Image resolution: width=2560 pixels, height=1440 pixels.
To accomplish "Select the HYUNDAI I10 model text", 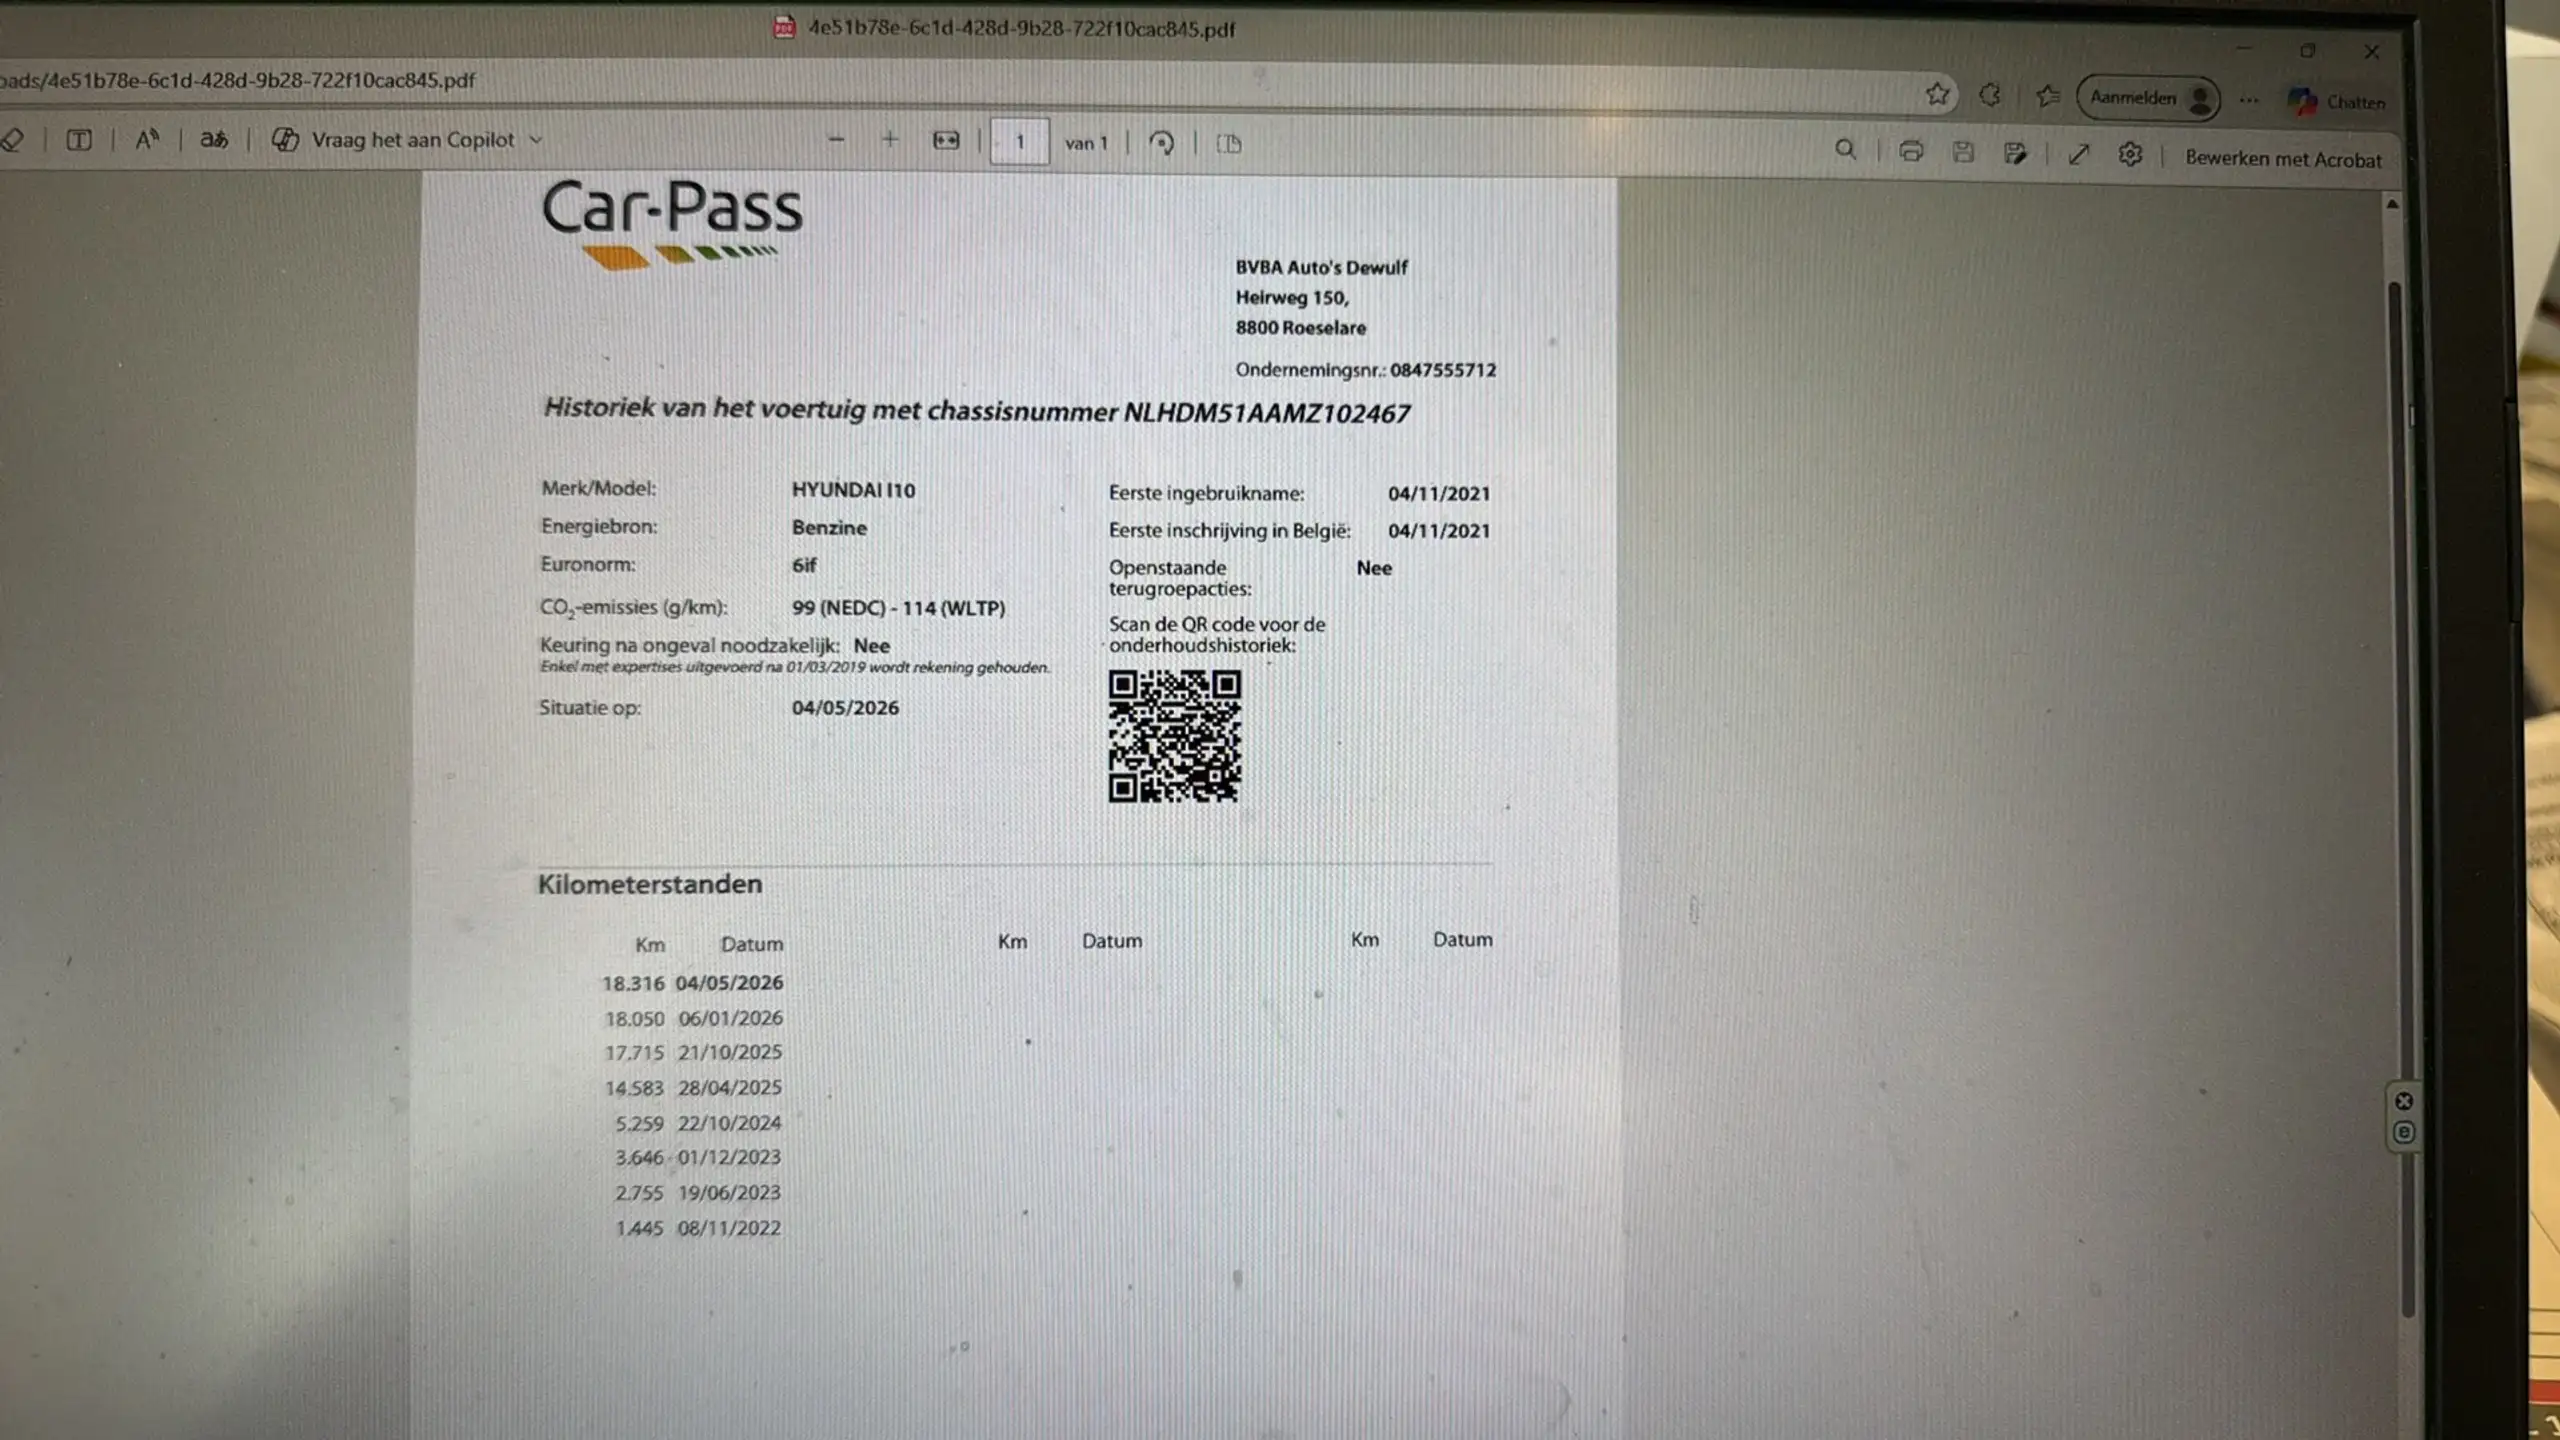I will click(x=853, y=490).
